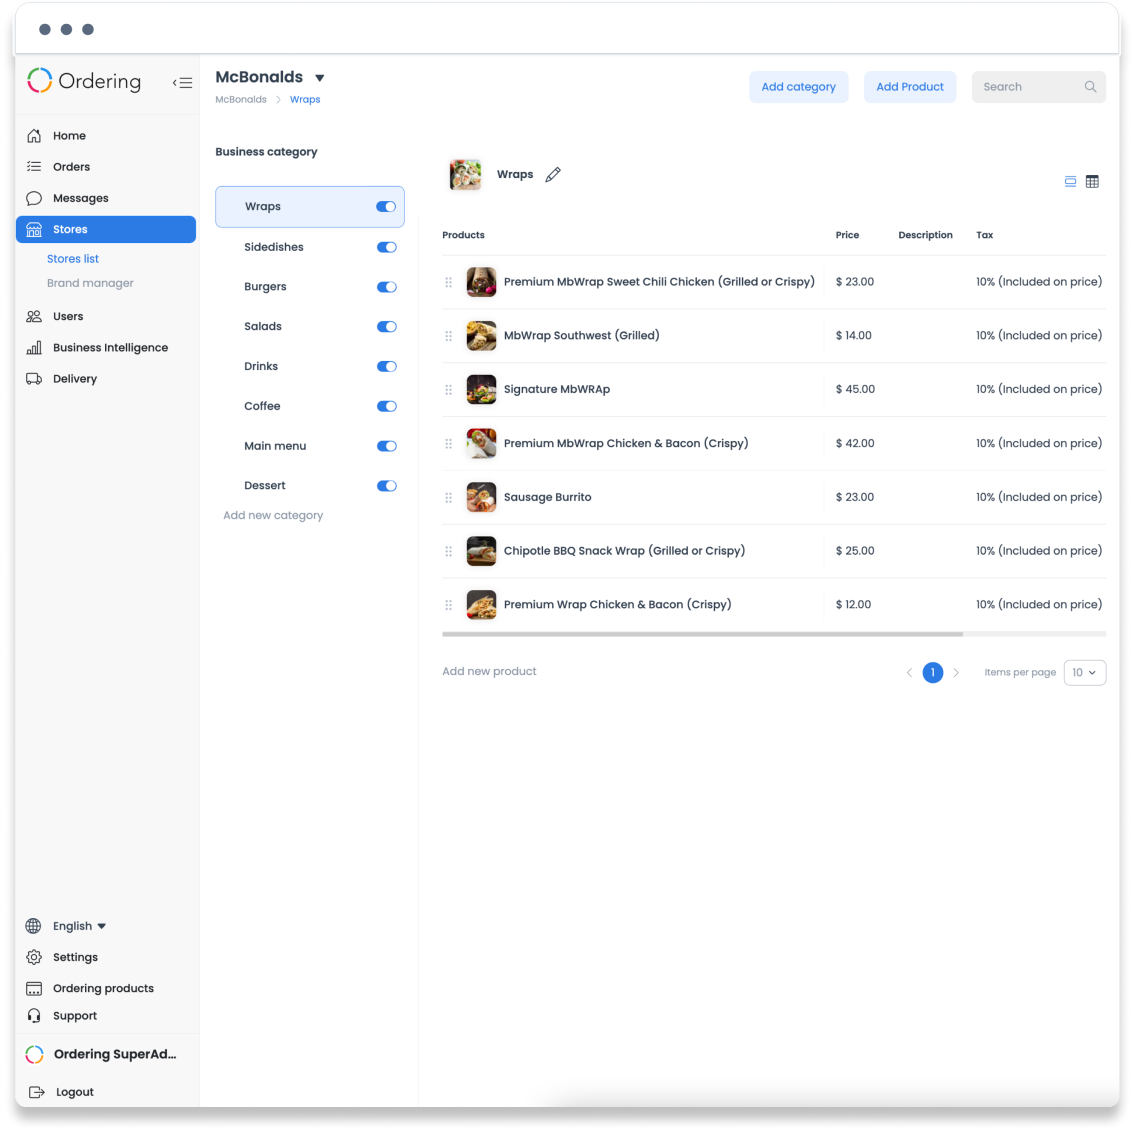This screenshot has height=1131, width=1134.
Task: Click drag handle of MbWrap Southwest row
Action: 448,336
